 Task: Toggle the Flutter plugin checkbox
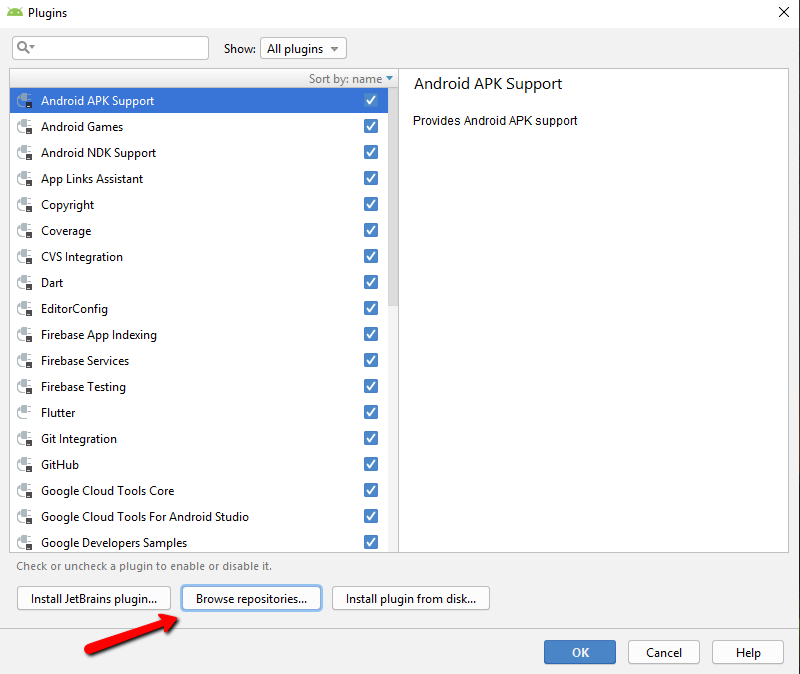pyautogui.click(x=371, y=412)
